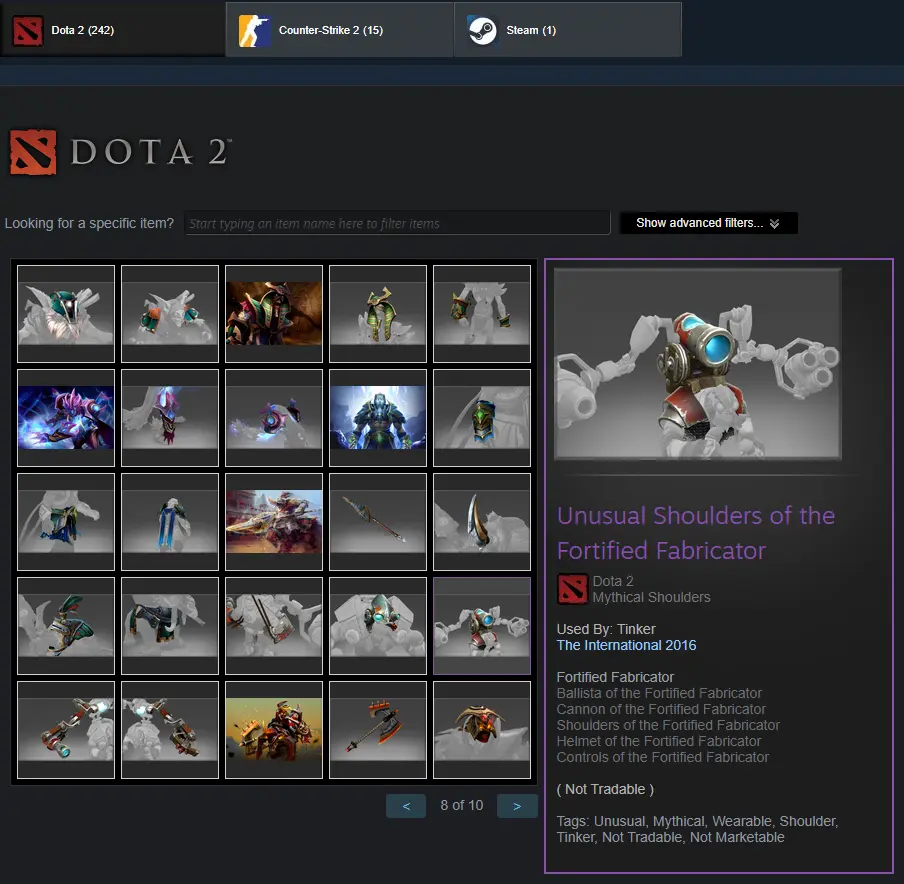This screenshot has height=884, width=904.
Task: Select the red mechanical controls arm item
Action: click(170, 730)
